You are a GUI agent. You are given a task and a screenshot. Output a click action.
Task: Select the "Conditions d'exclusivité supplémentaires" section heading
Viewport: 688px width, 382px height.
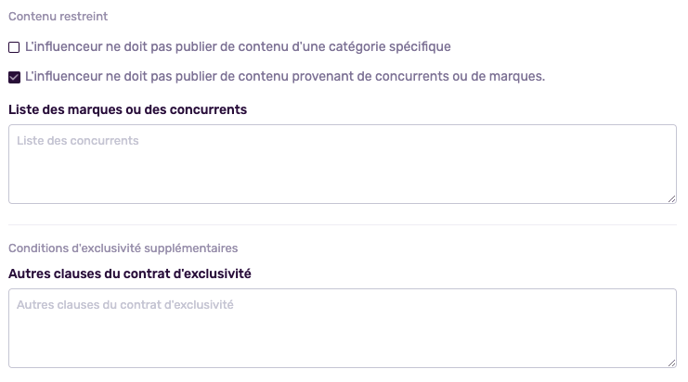tap(123, 248)
